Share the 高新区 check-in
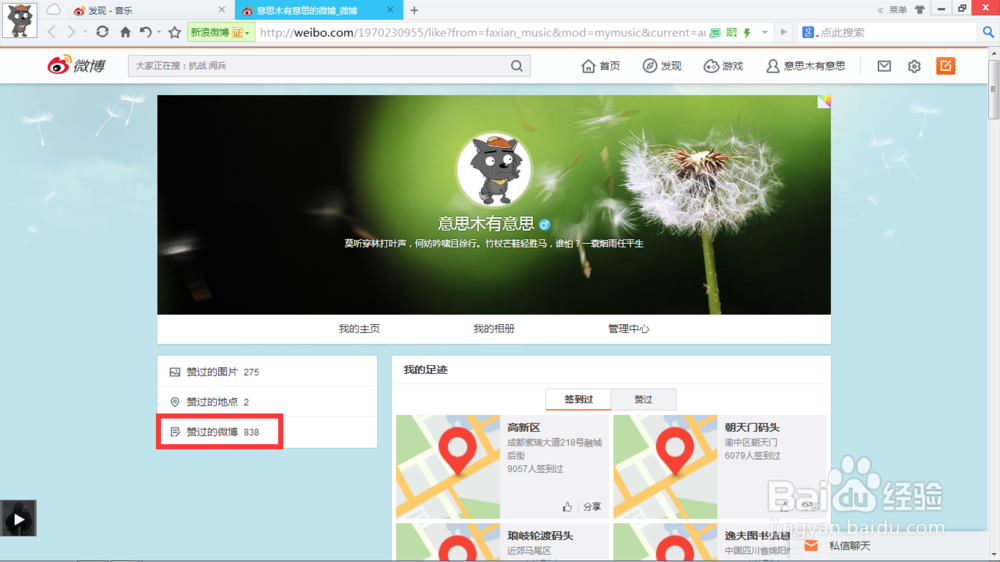 [x=592, y=507]
